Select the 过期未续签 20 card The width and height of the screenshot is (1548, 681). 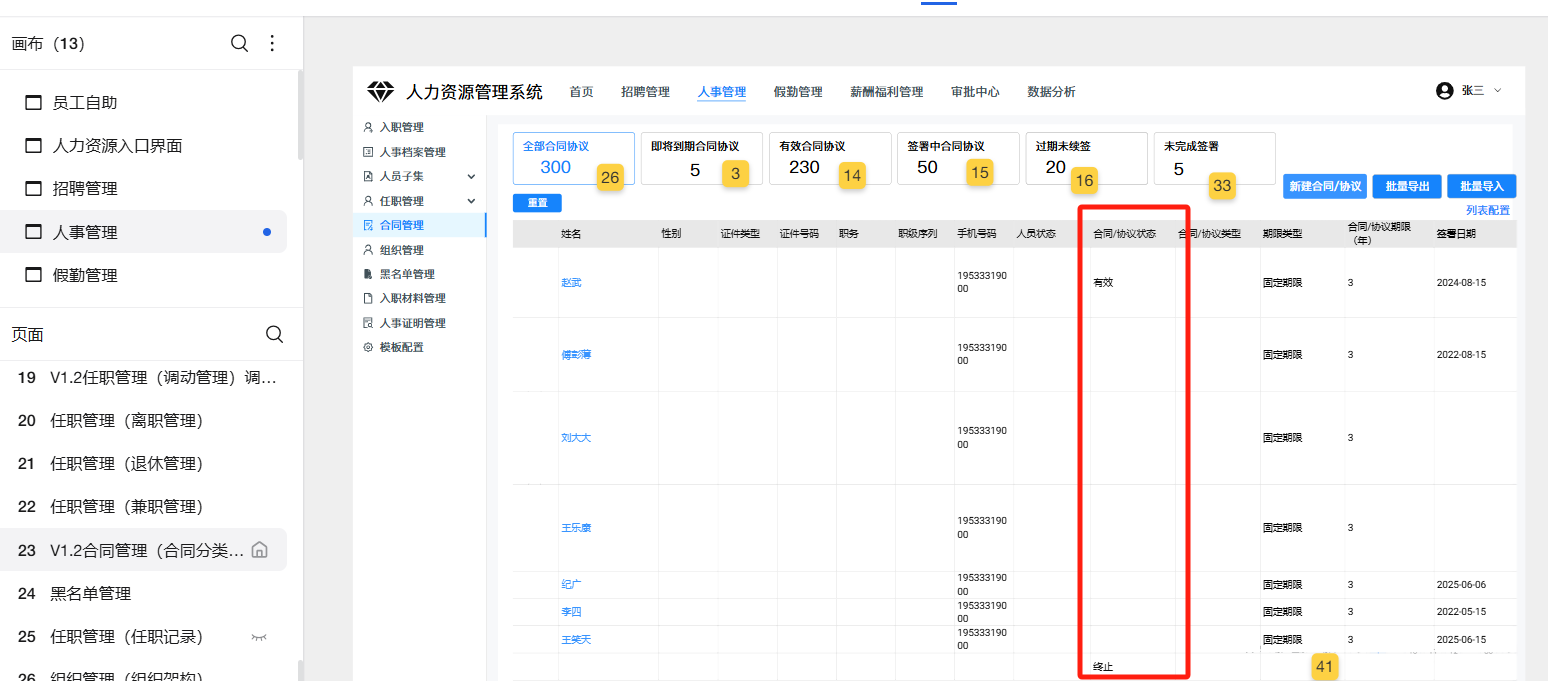(x=1086, y=158)
